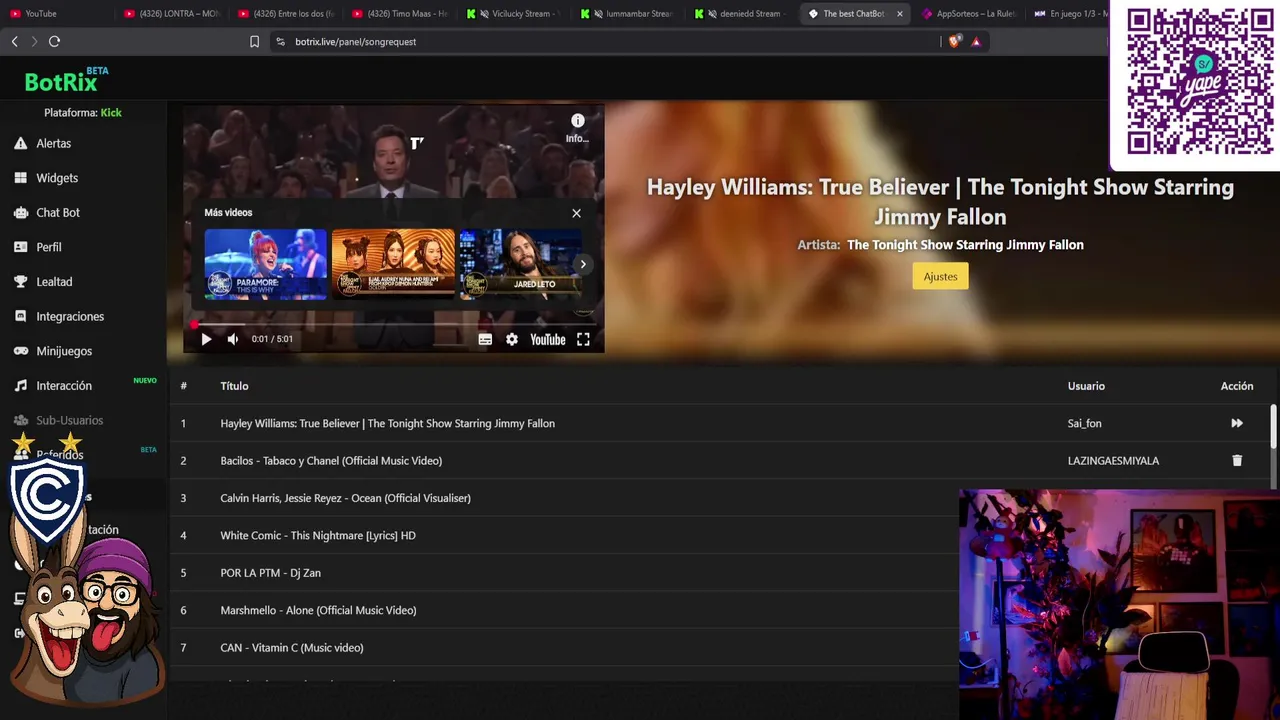The height and width of the screenshot is (720, 1280).
Task: Click the Widgets grid icon
Action: pyautogui.click(x=20, y=178)
